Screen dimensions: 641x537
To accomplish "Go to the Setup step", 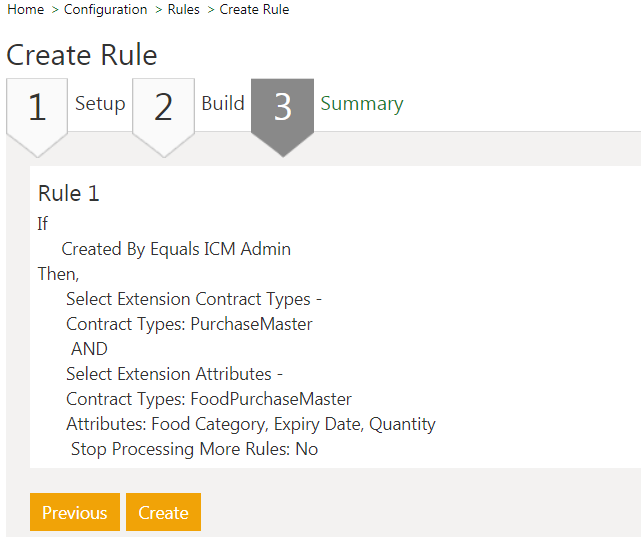I will tap(100, 104).
